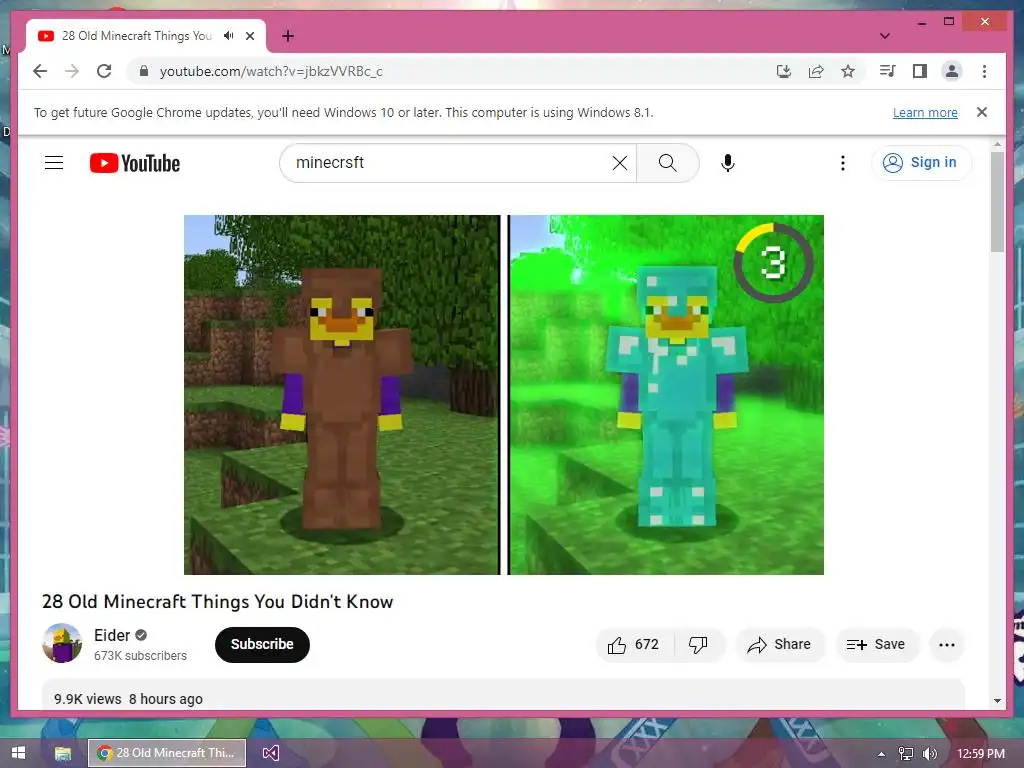Dislike this video
This screenshot has width=1024, height=768.
pos(698,645)
